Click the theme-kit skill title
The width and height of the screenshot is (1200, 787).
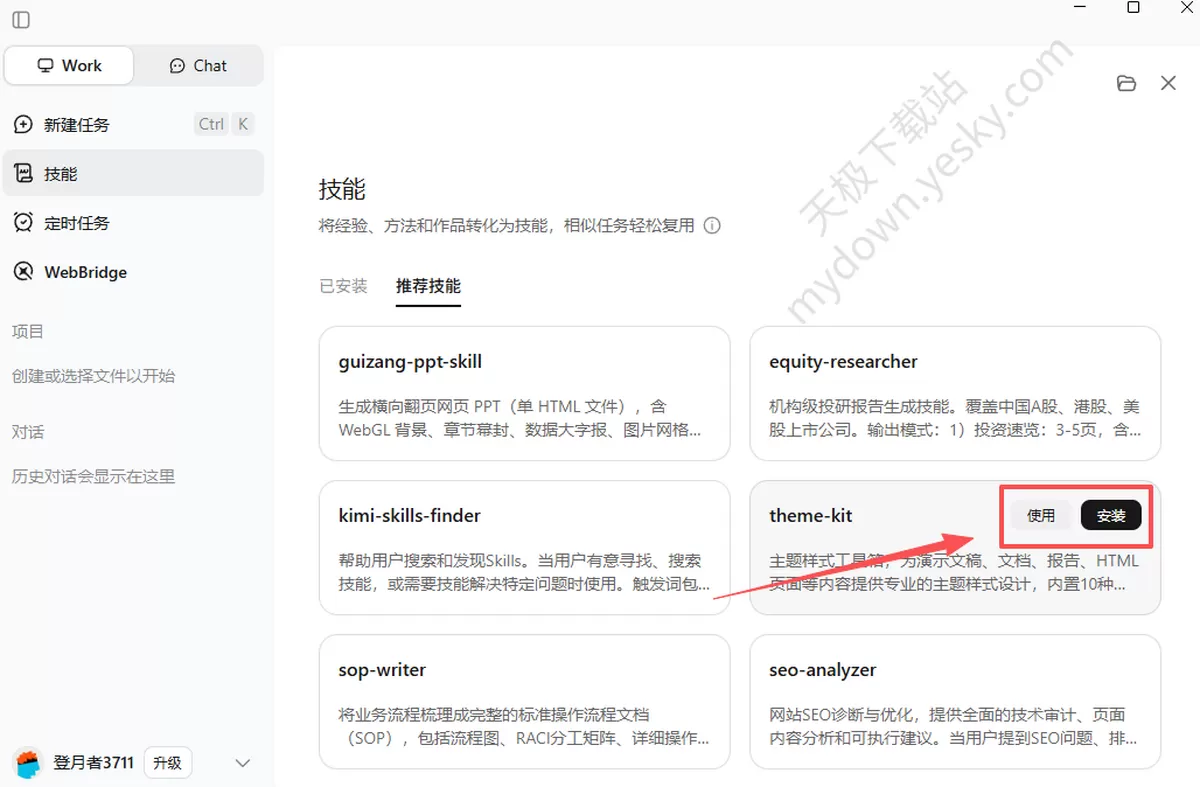pyautogui.click(x=811, y=516)
